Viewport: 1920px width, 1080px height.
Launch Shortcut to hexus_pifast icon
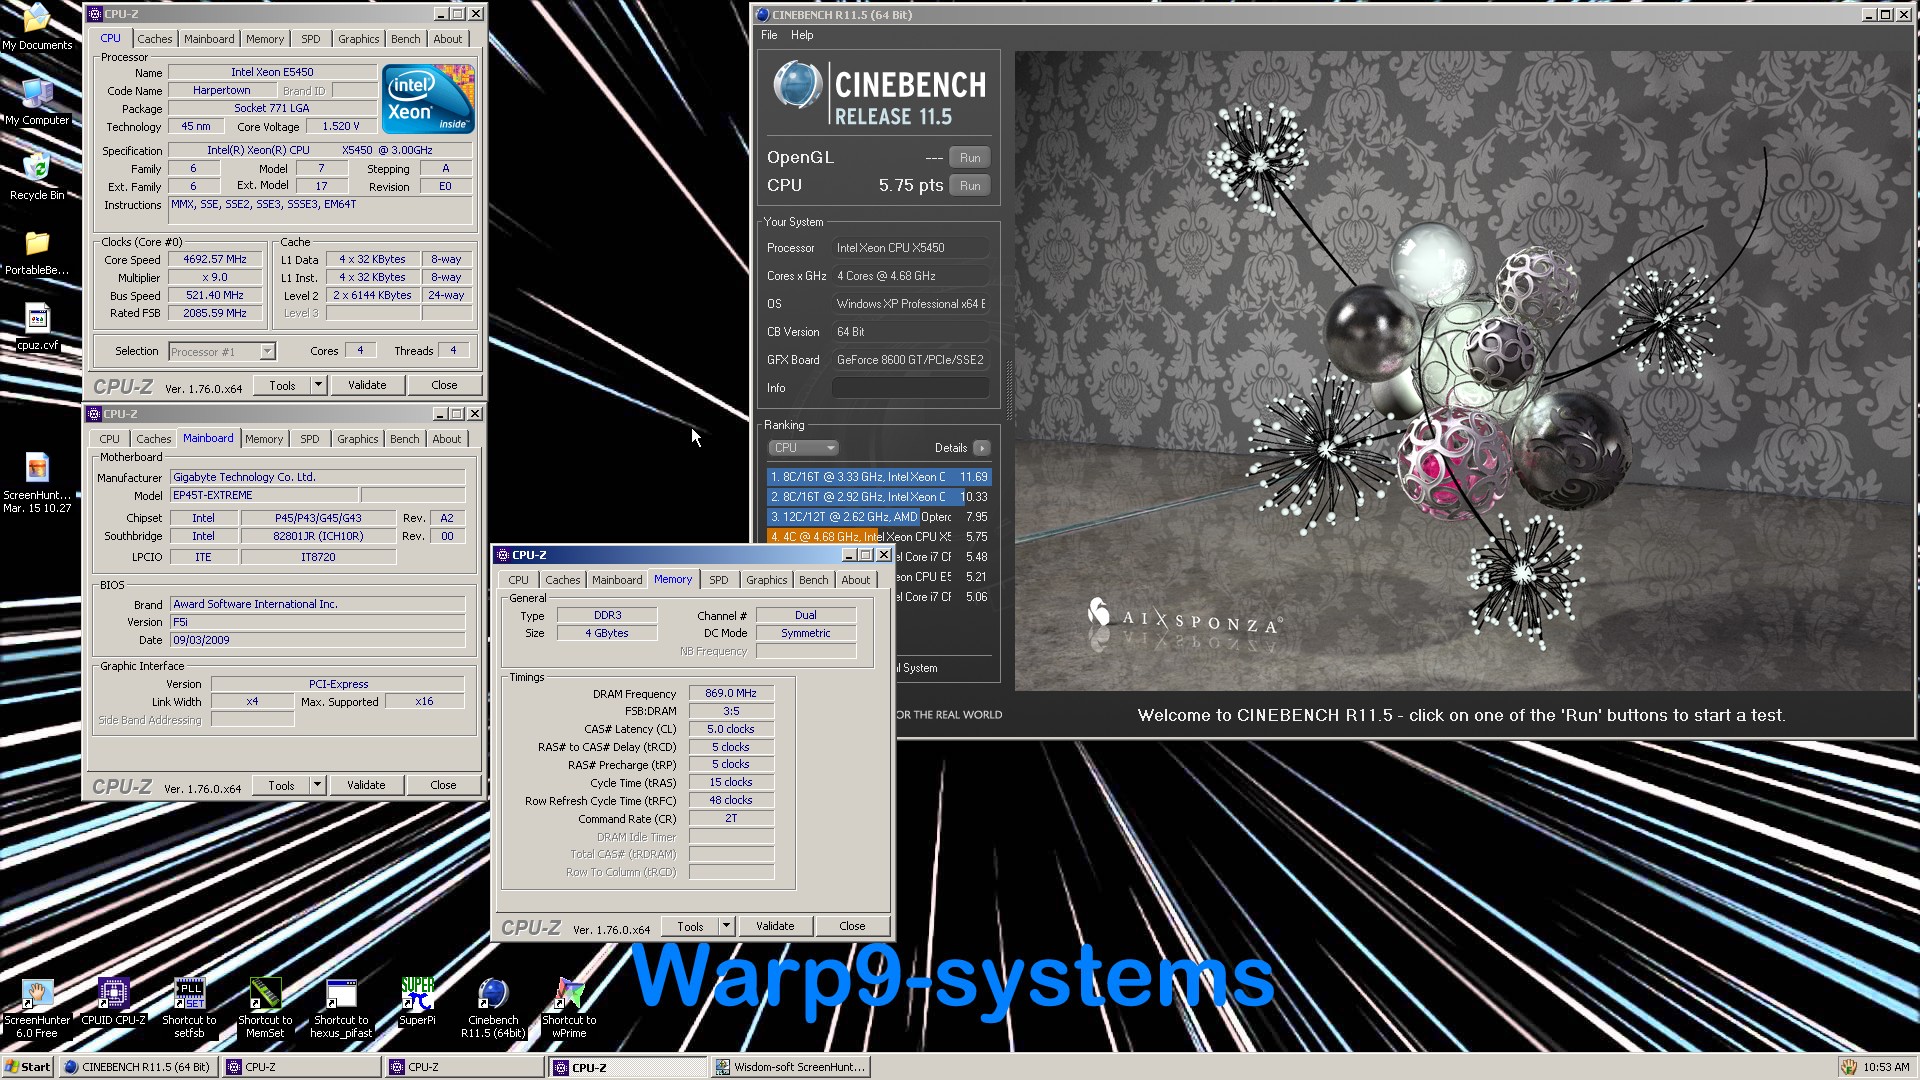point(341,1008)
